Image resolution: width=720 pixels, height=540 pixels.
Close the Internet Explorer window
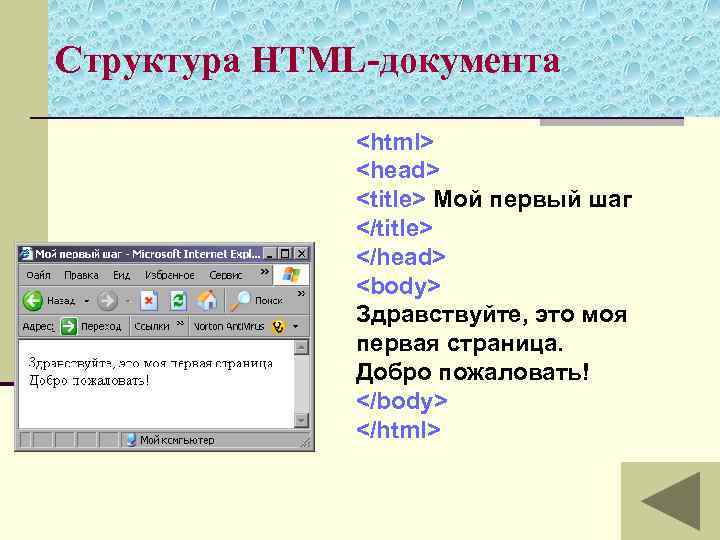point(301,254)
